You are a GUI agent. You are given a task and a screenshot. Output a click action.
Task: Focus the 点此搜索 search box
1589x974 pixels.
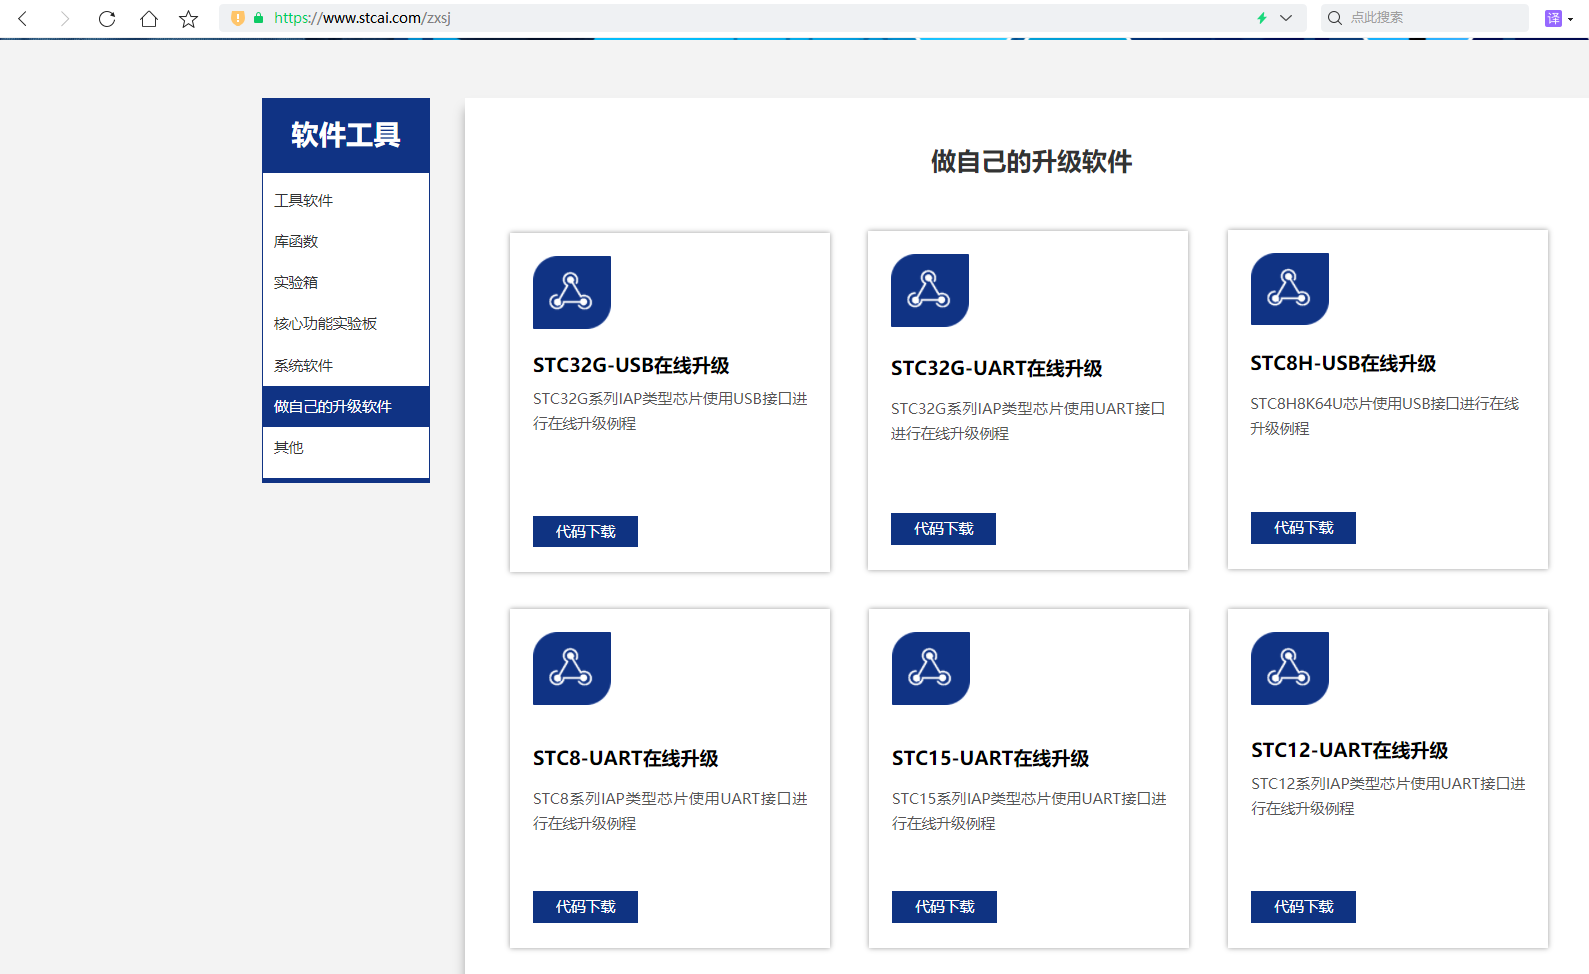[1425, 18]
